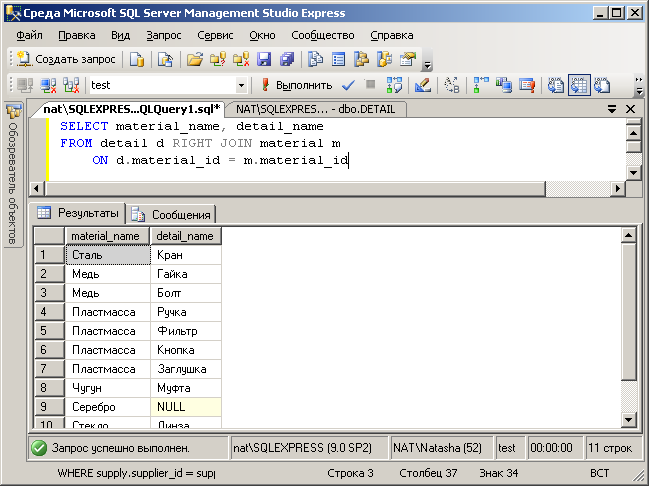The image size is (649, 486).
Task: Toggle Include Client Statistics
Action: (x=504, y=85)
